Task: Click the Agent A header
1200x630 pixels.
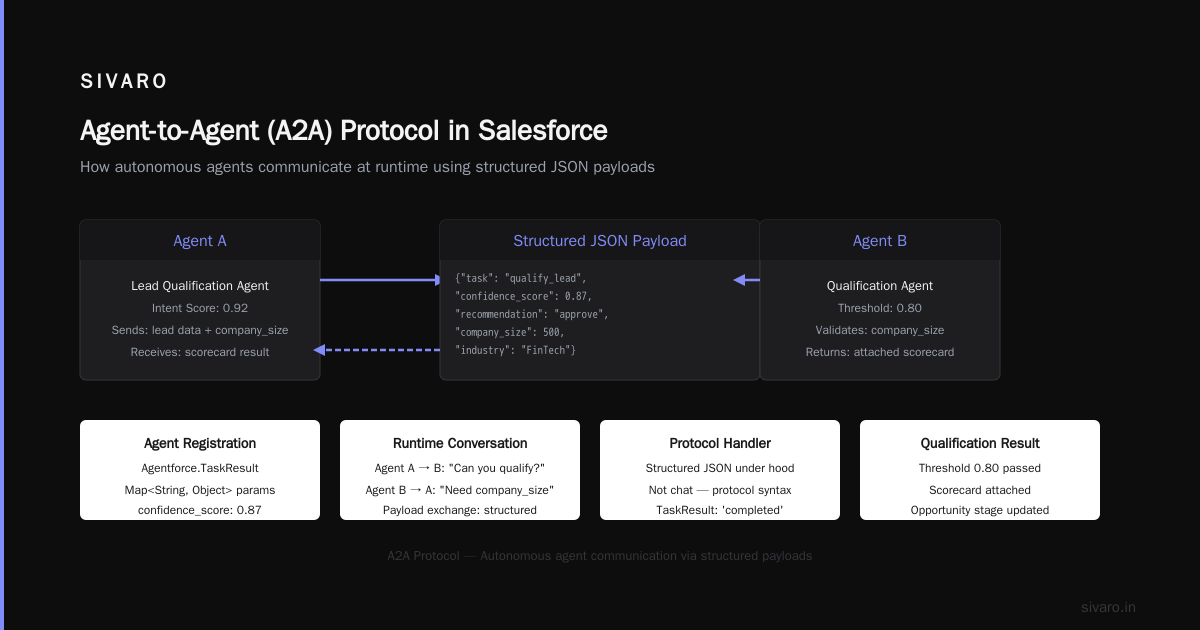Action: [200, 241]
